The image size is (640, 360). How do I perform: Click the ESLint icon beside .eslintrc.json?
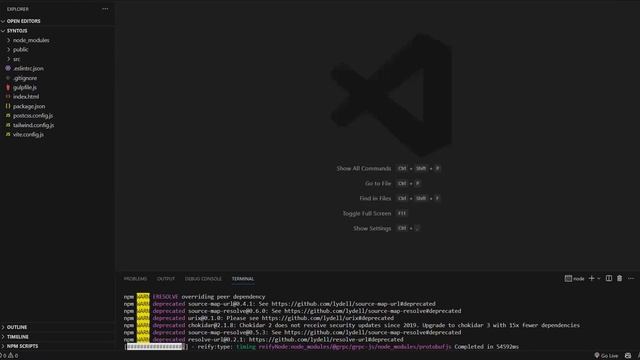pos(8,68)
